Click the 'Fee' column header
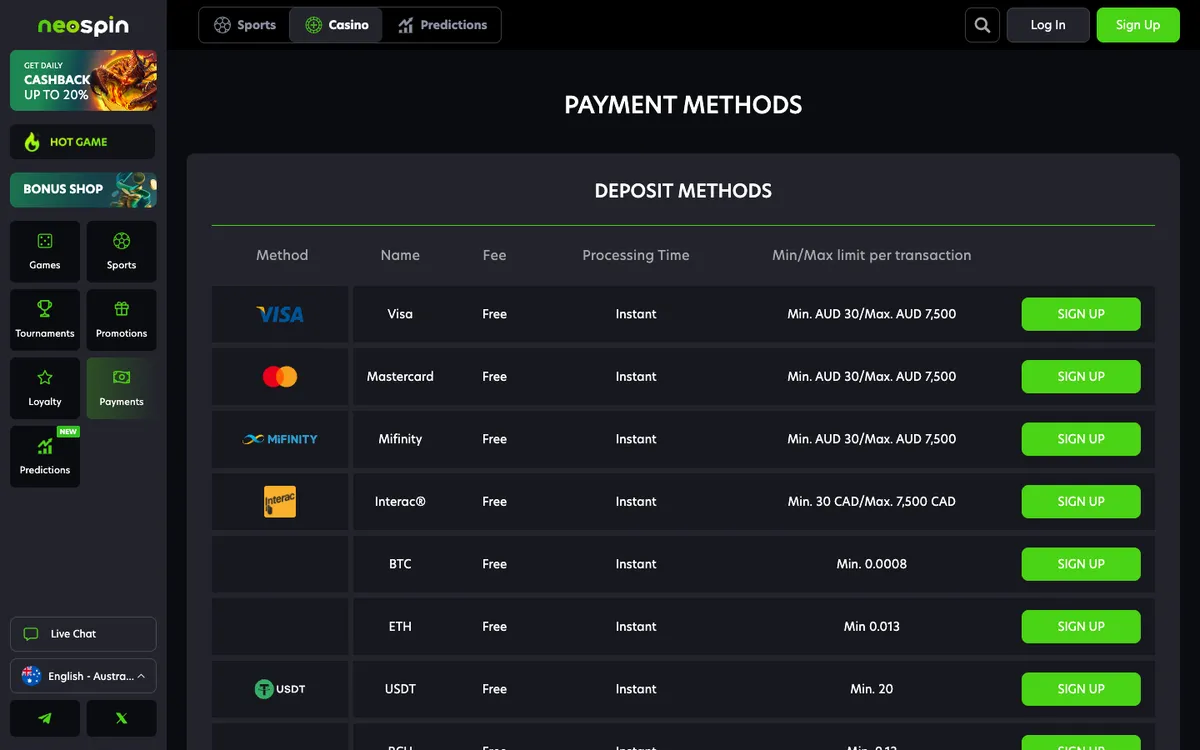The height and width of the screenshot is (750, 1200). 494,255
